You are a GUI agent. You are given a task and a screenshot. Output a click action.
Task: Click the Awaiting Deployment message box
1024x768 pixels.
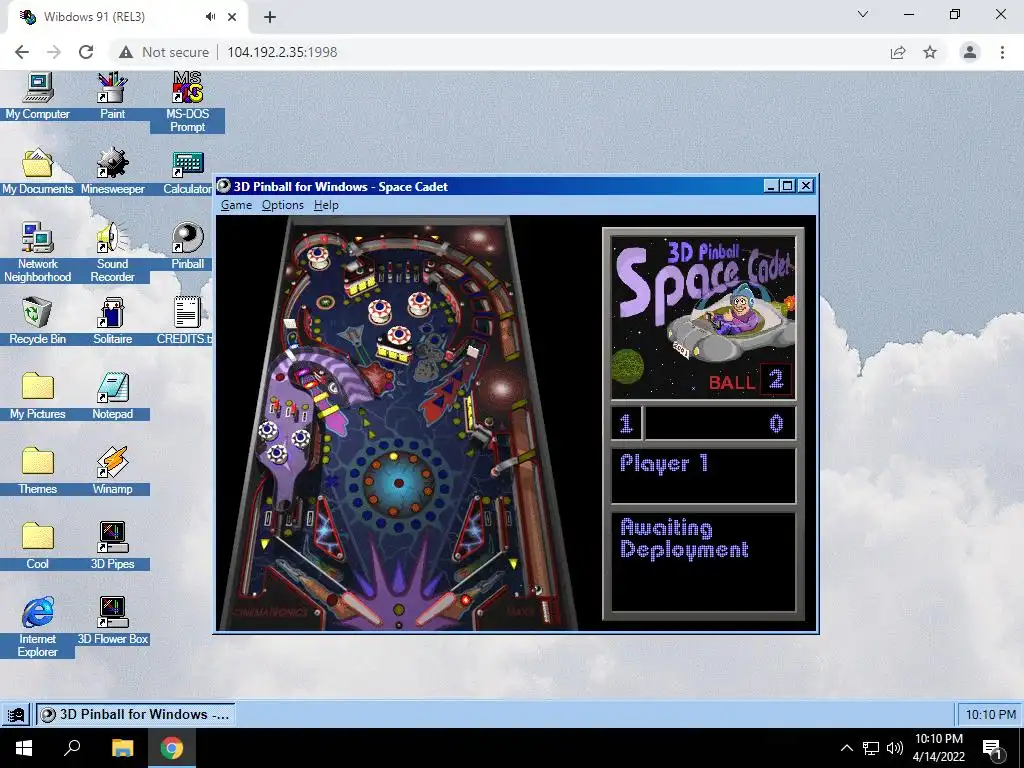coord(703,562)
